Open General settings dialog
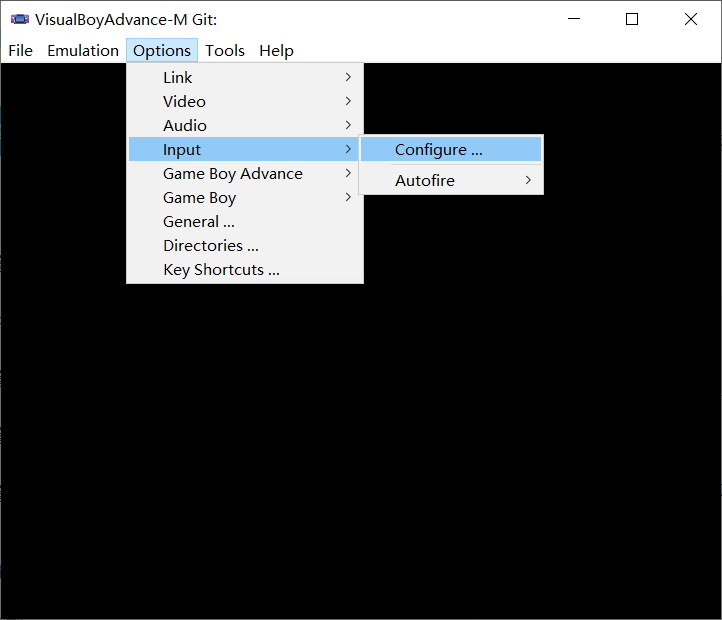Screen dimensions: 722x620 [x=245, y=222]
